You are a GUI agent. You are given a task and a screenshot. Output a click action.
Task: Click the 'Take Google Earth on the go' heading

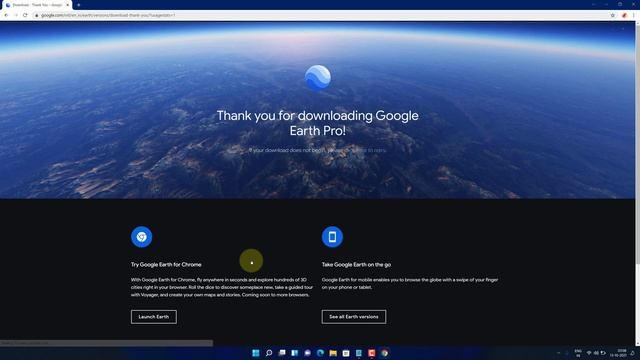point(356,264)
